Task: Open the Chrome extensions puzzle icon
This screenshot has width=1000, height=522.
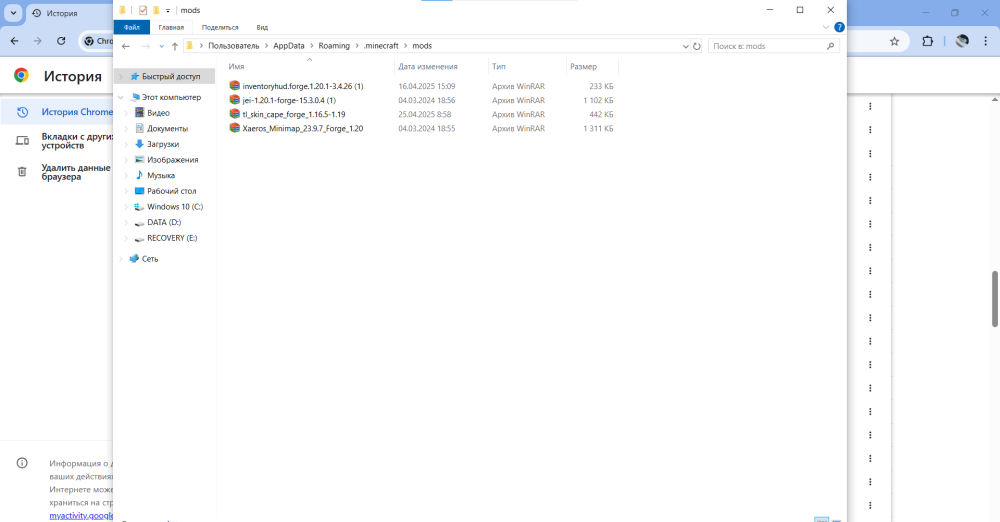Action: click(x=927, y=41)
